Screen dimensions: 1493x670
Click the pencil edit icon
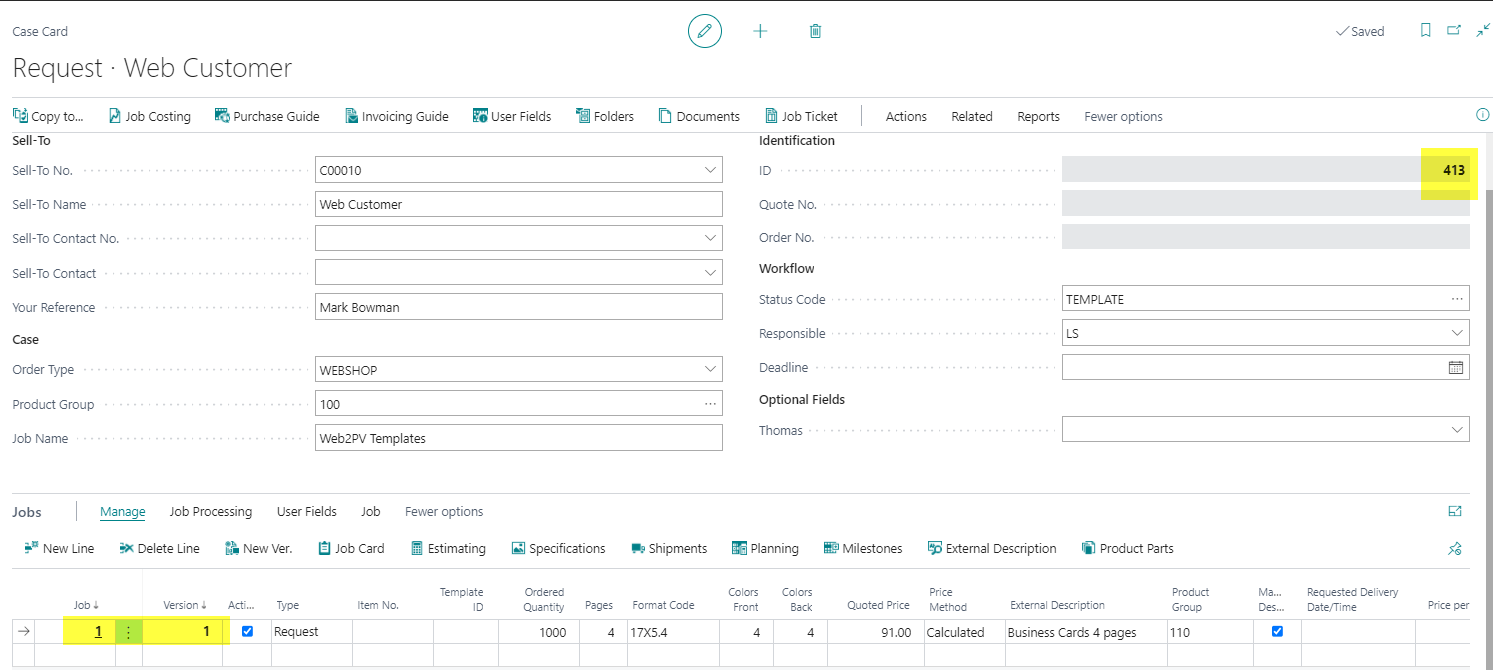tap(704, 31)
